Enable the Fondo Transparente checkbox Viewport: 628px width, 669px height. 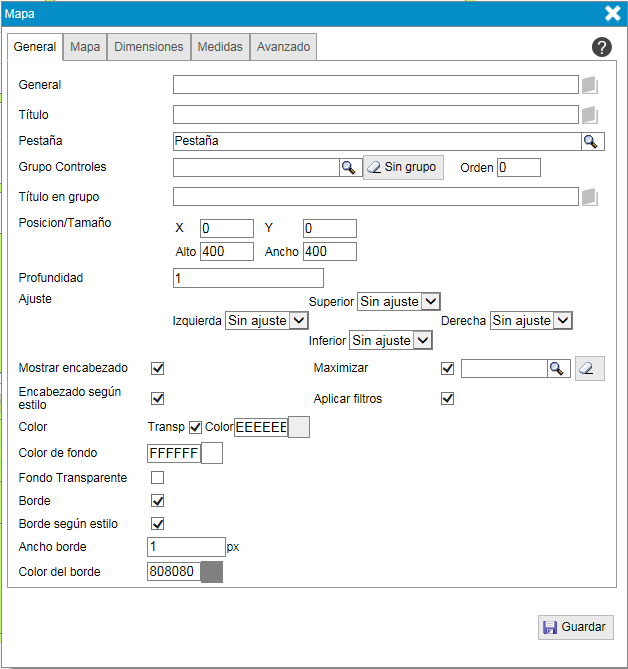157,478
